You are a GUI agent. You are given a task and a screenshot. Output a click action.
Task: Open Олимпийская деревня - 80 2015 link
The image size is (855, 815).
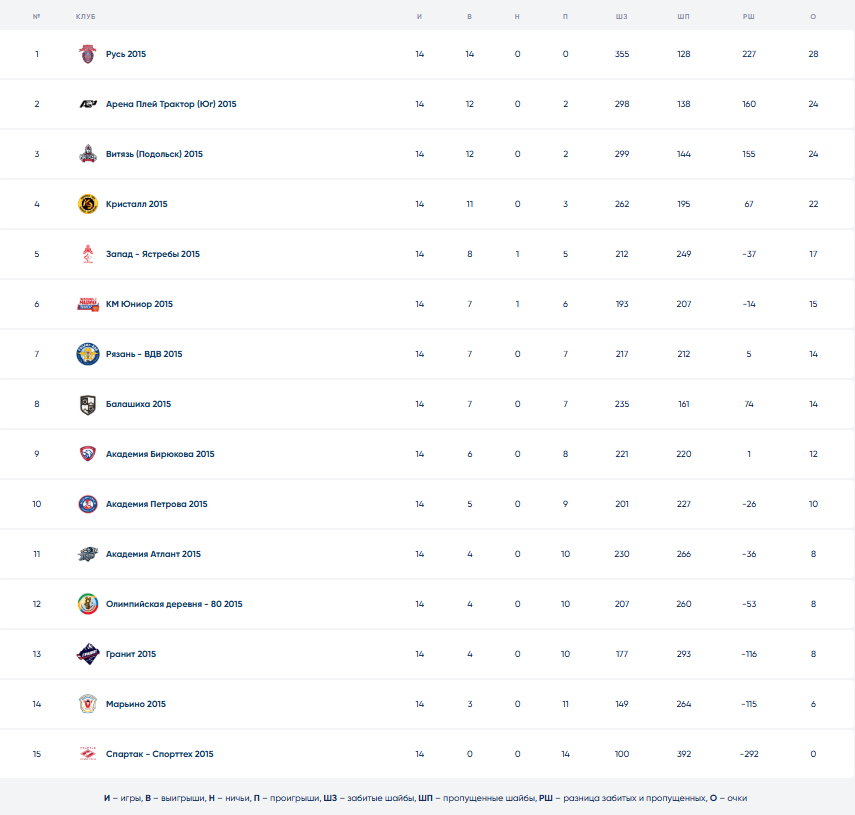click(174, 604)
